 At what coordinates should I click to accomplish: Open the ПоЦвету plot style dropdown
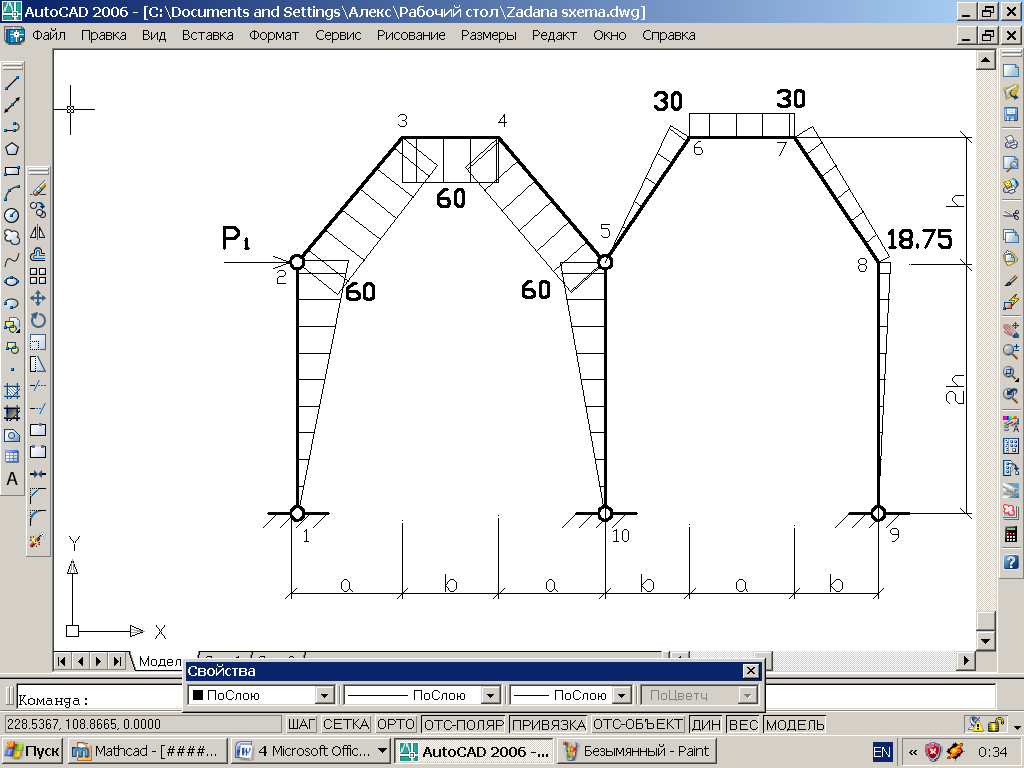point(747,696)
